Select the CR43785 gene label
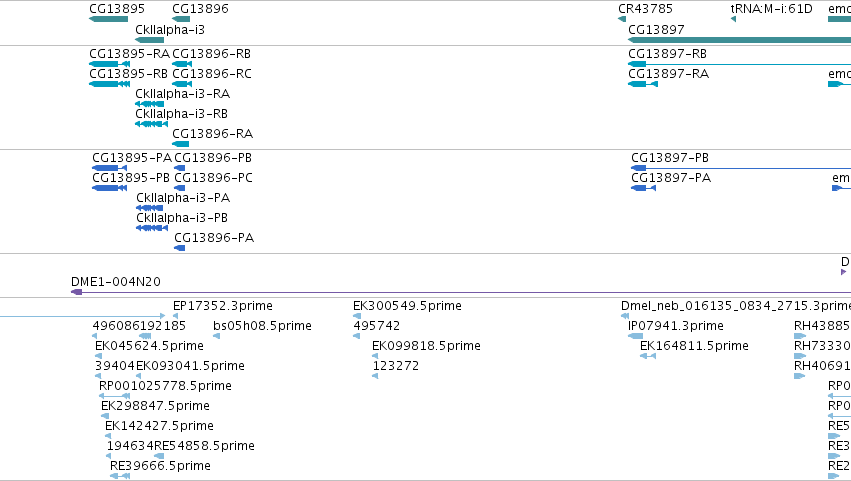Viewport: 851px width, 481px height. click(645, 9)
